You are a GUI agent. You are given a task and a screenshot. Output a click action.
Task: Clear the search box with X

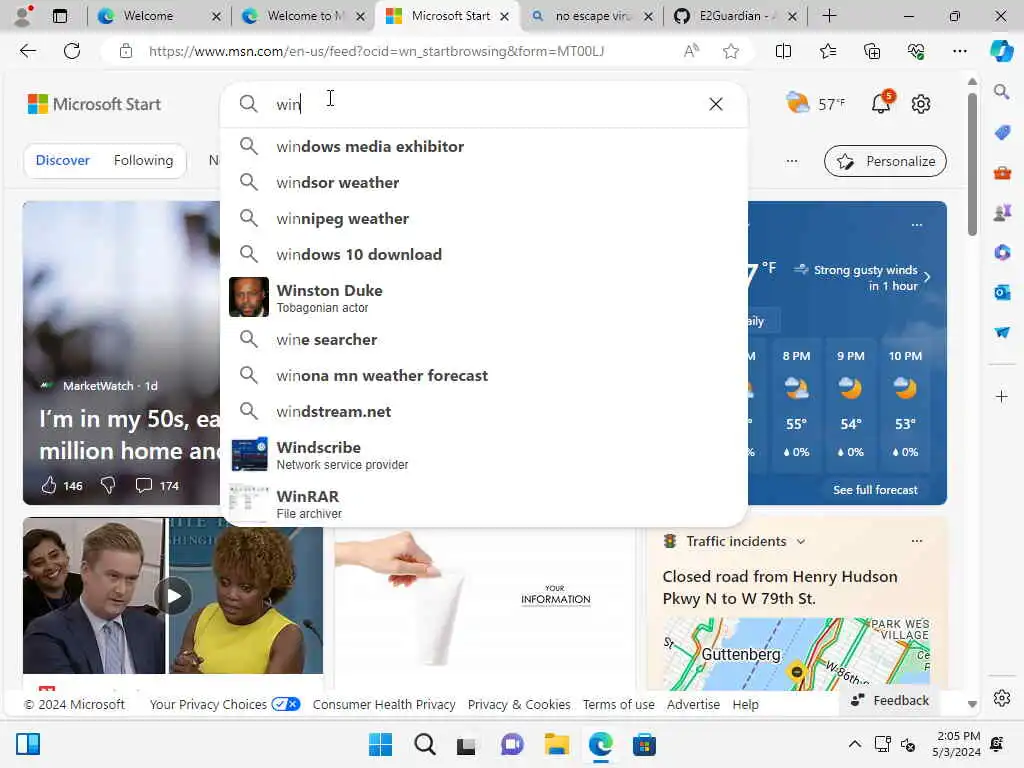[716, 104]
